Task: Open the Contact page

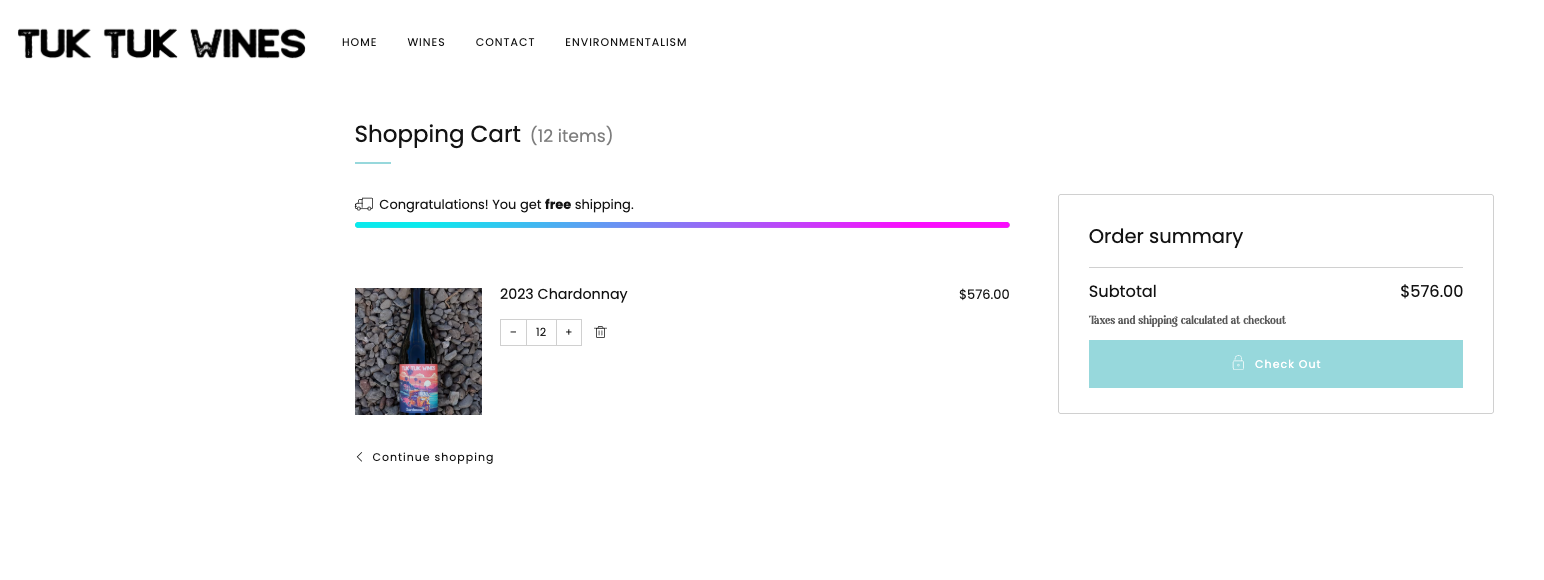Action: 505,42
